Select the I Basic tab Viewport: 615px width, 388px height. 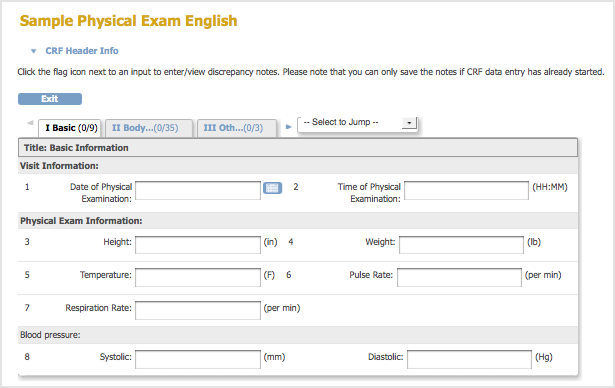point(70,128)
